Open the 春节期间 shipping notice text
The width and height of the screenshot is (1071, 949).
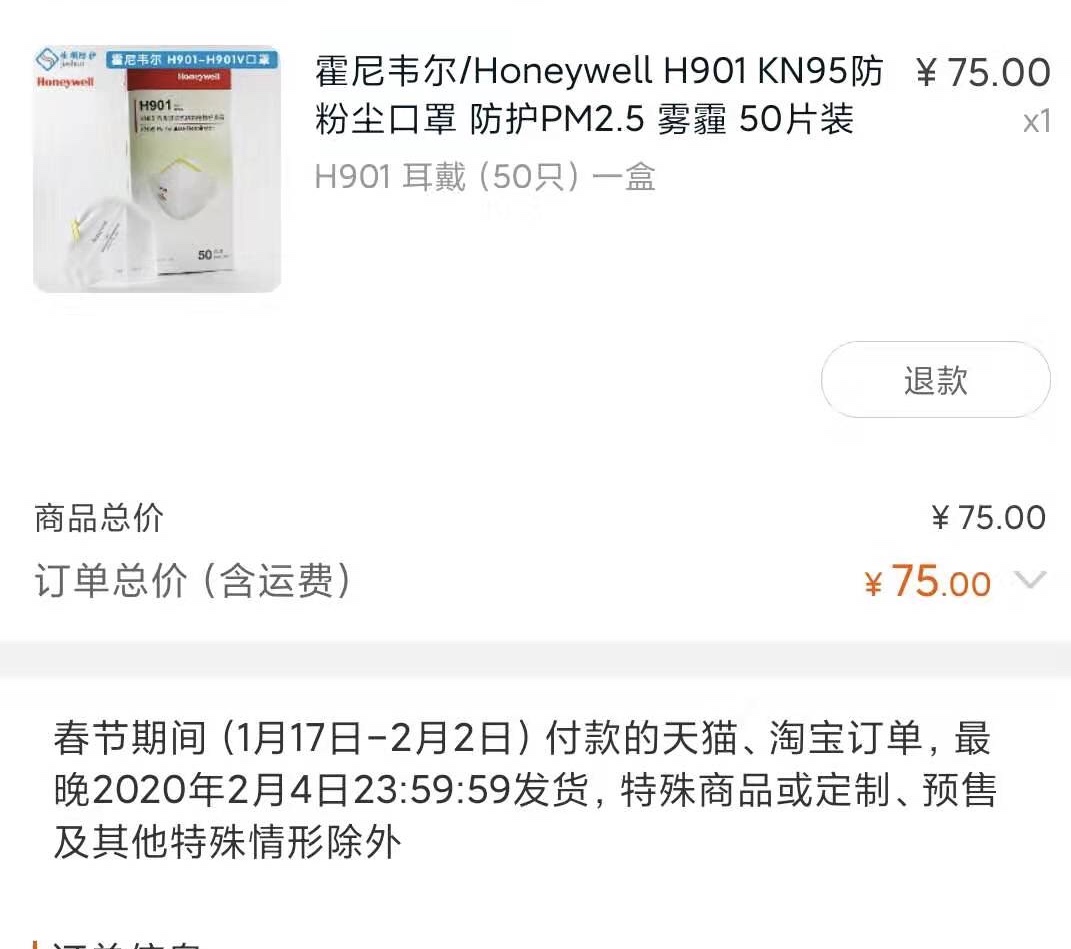(x=525, y=790)
